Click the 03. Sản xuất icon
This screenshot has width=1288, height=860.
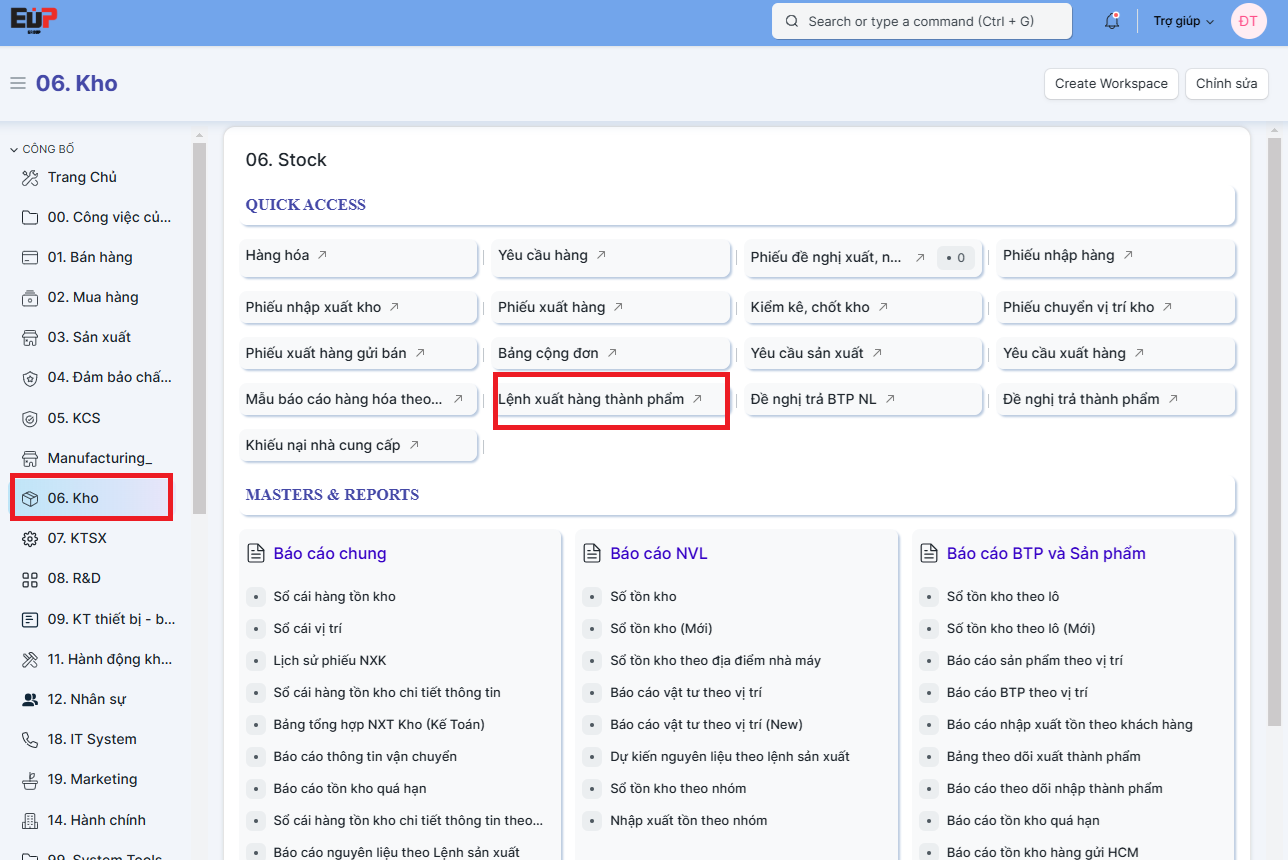(x=30, y=338)
